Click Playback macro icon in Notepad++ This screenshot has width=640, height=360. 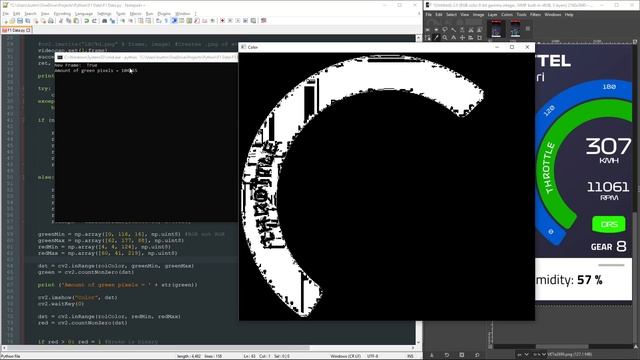238,21
